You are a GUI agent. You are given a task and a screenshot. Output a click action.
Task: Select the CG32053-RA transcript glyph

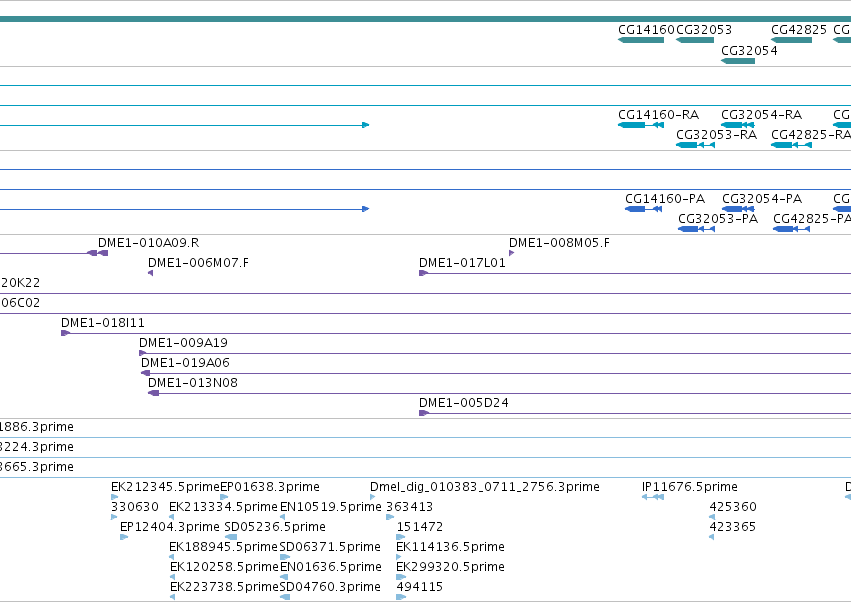point(695,145)
